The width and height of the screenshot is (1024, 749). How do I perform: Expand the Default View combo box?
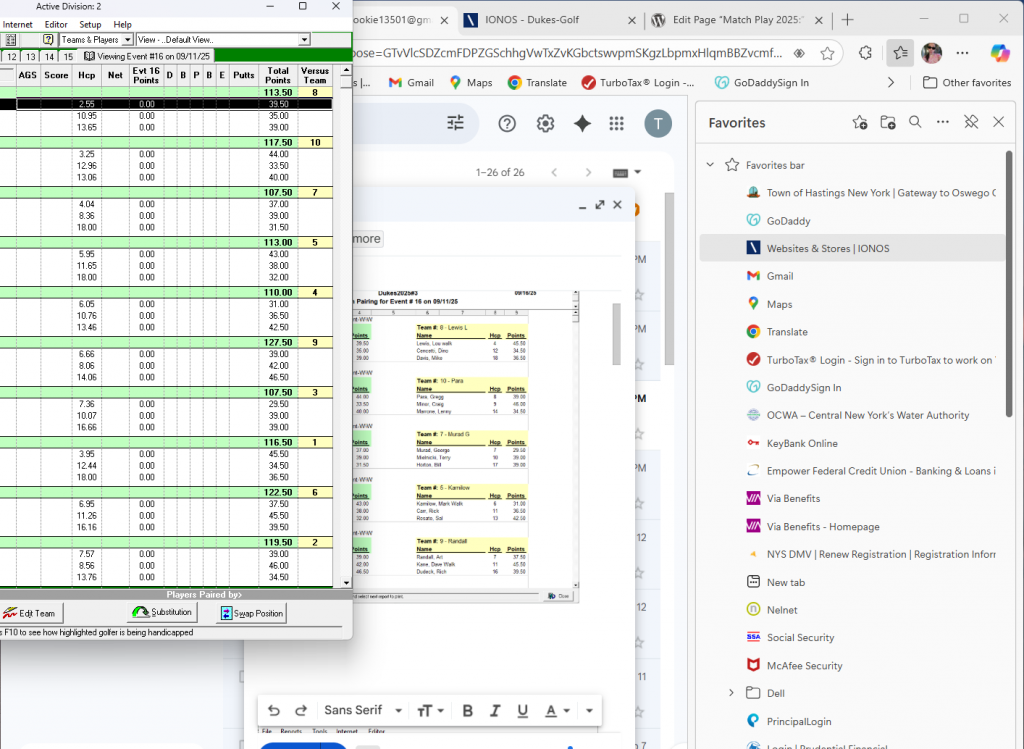tap(304, 40)
